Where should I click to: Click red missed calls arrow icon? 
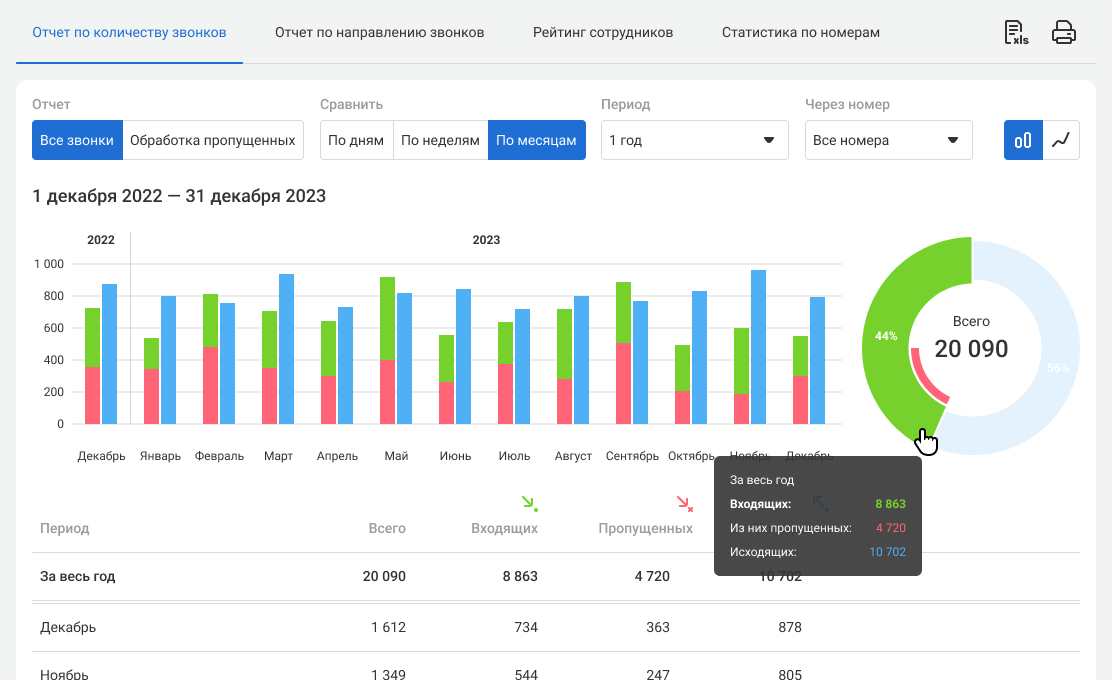pos(684,503)
